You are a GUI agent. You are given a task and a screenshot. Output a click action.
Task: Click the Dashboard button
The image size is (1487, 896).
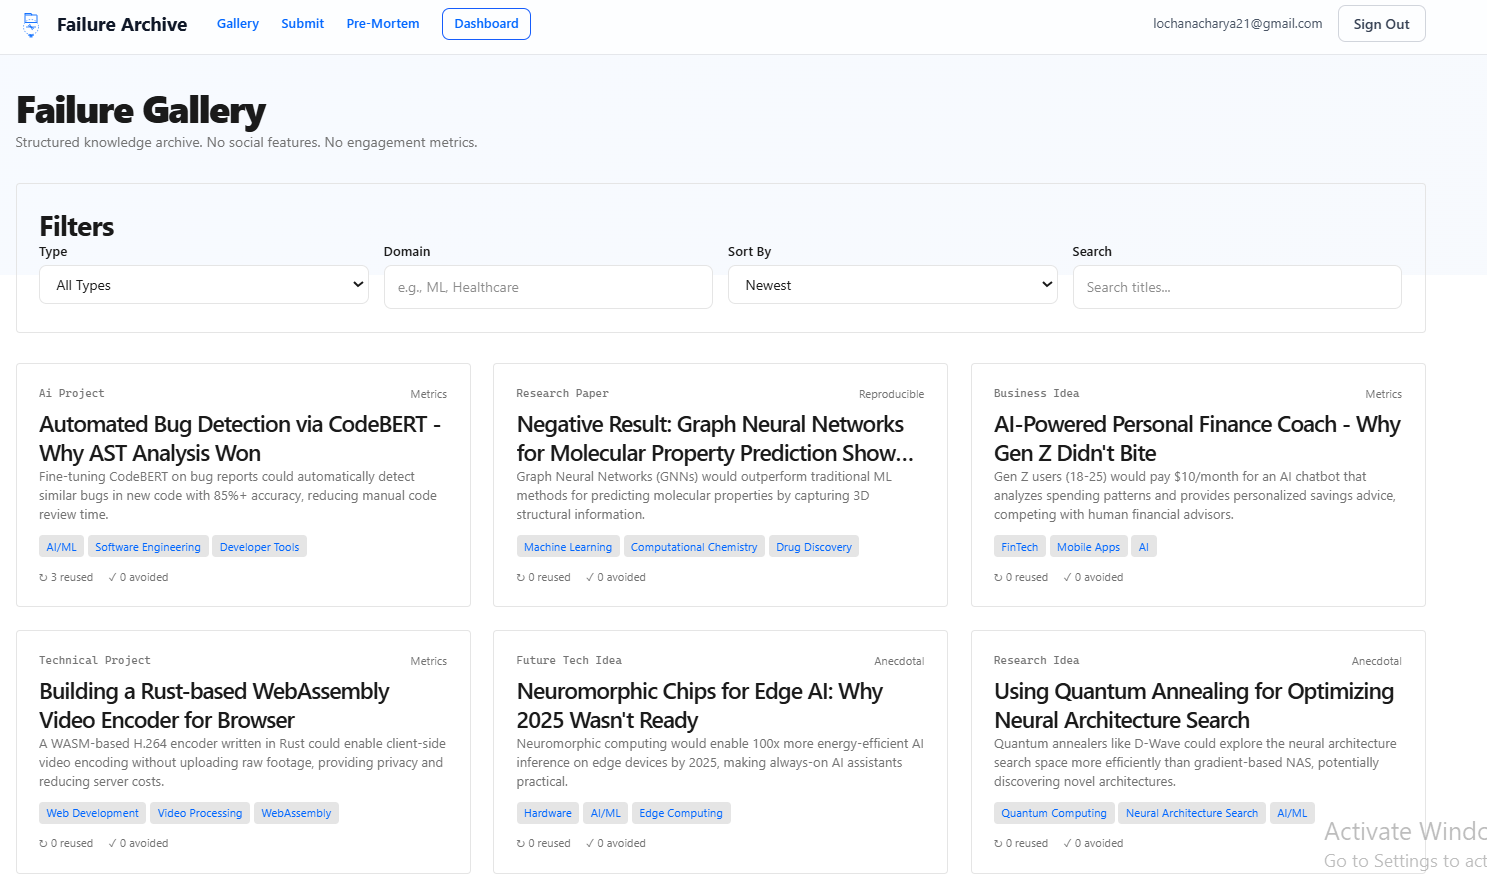tap(486, 24)
